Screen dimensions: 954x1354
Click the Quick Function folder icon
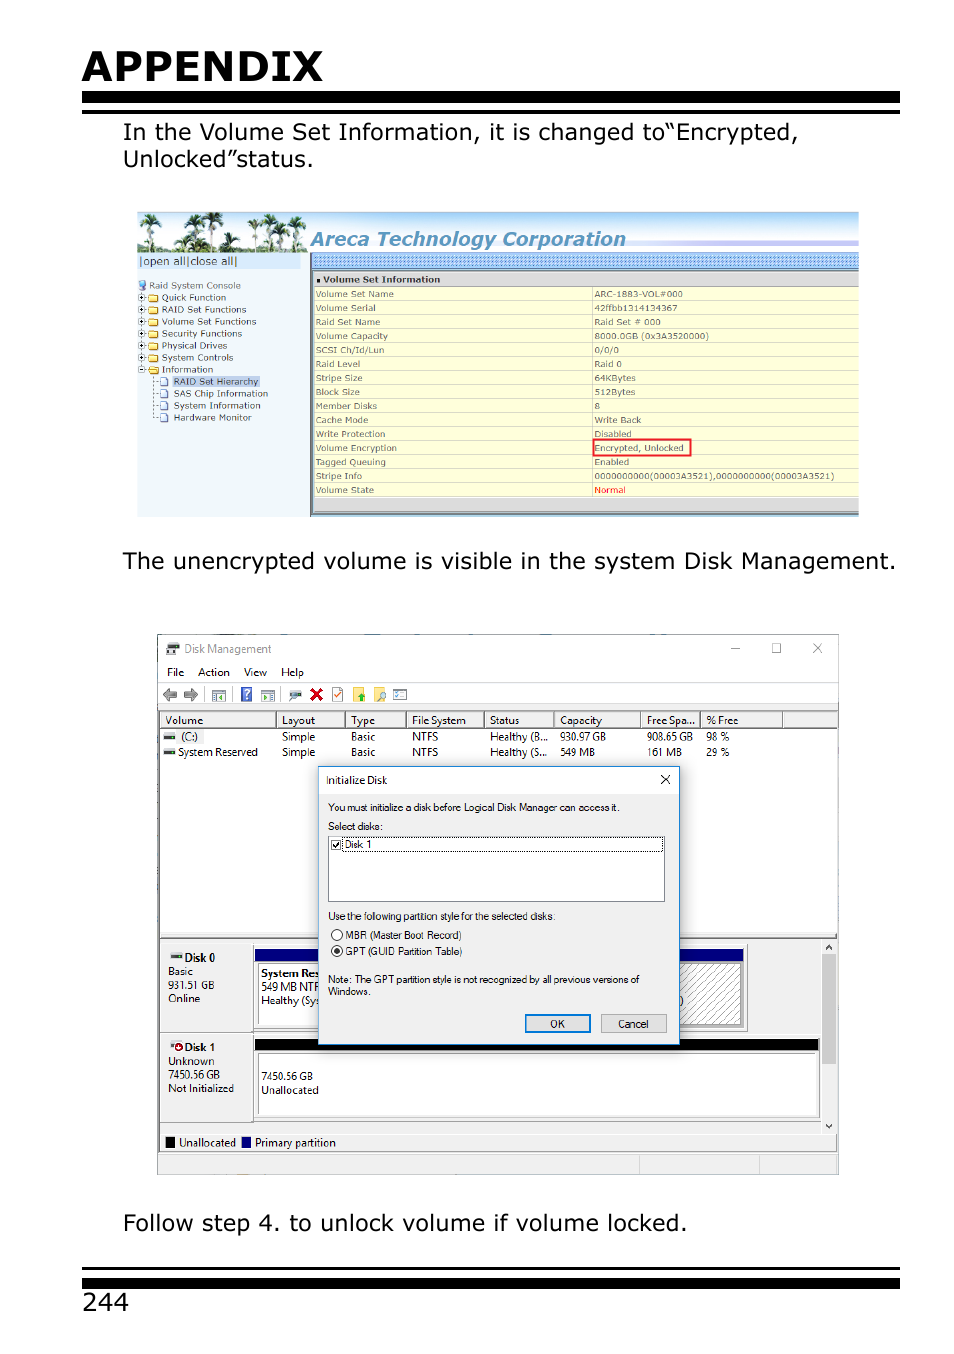pos(153,298)
